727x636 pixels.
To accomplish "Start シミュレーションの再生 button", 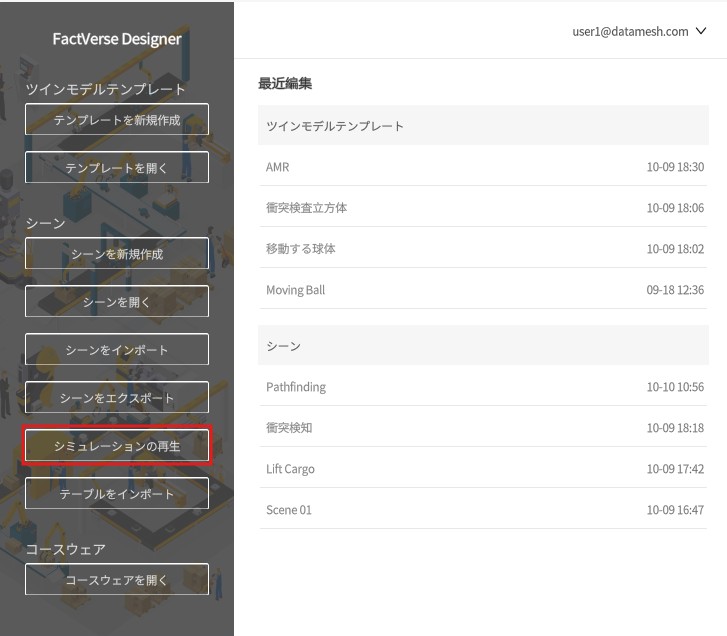I will click(117, 446).
